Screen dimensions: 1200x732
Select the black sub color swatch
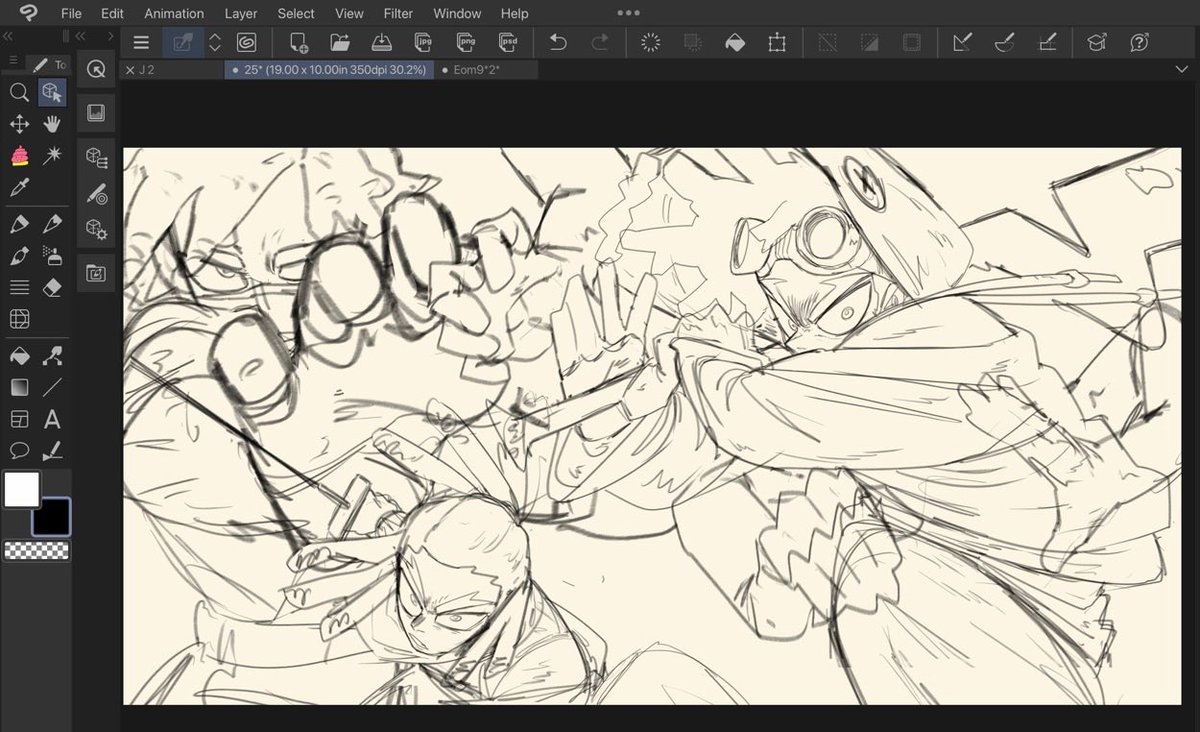(x=52, y=516)
